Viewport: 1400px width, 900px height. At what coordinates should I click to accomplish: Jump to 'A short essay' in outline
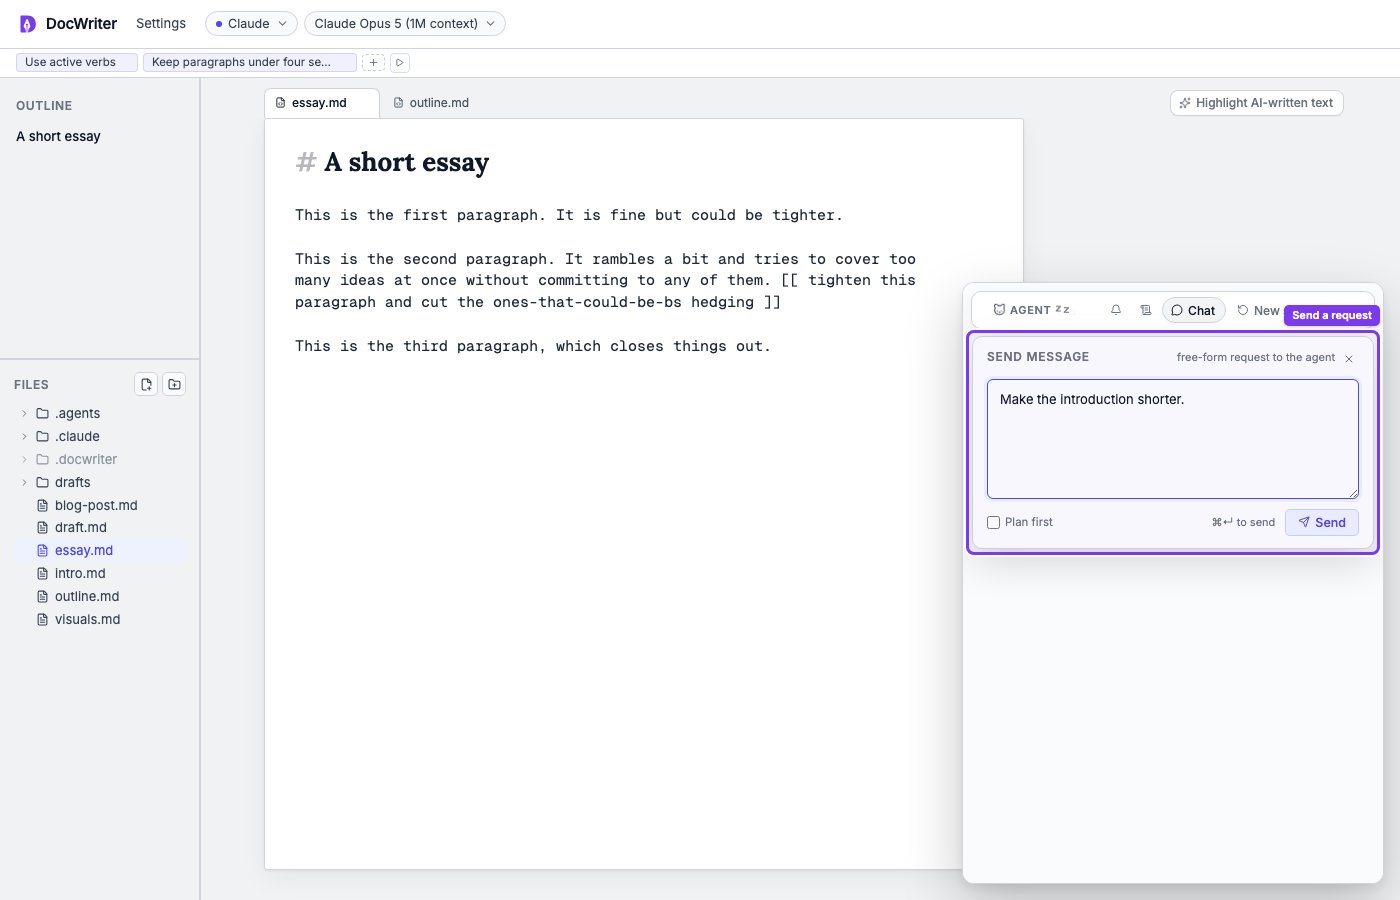pyautogui.click(x=58, y=136)
